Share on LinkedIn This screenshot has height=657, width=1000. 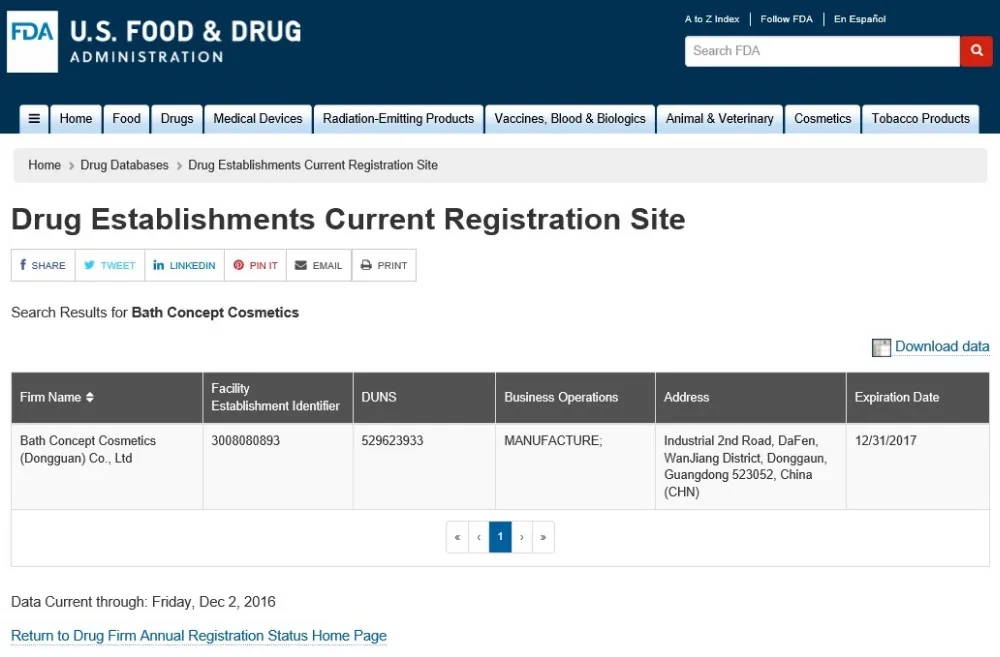(184, 265)
